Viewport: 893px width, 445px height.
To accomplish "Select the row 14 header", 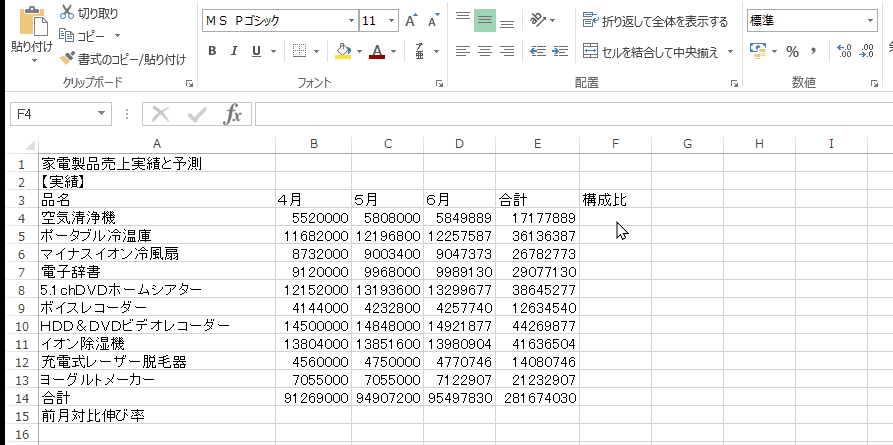I will point(19,397).
